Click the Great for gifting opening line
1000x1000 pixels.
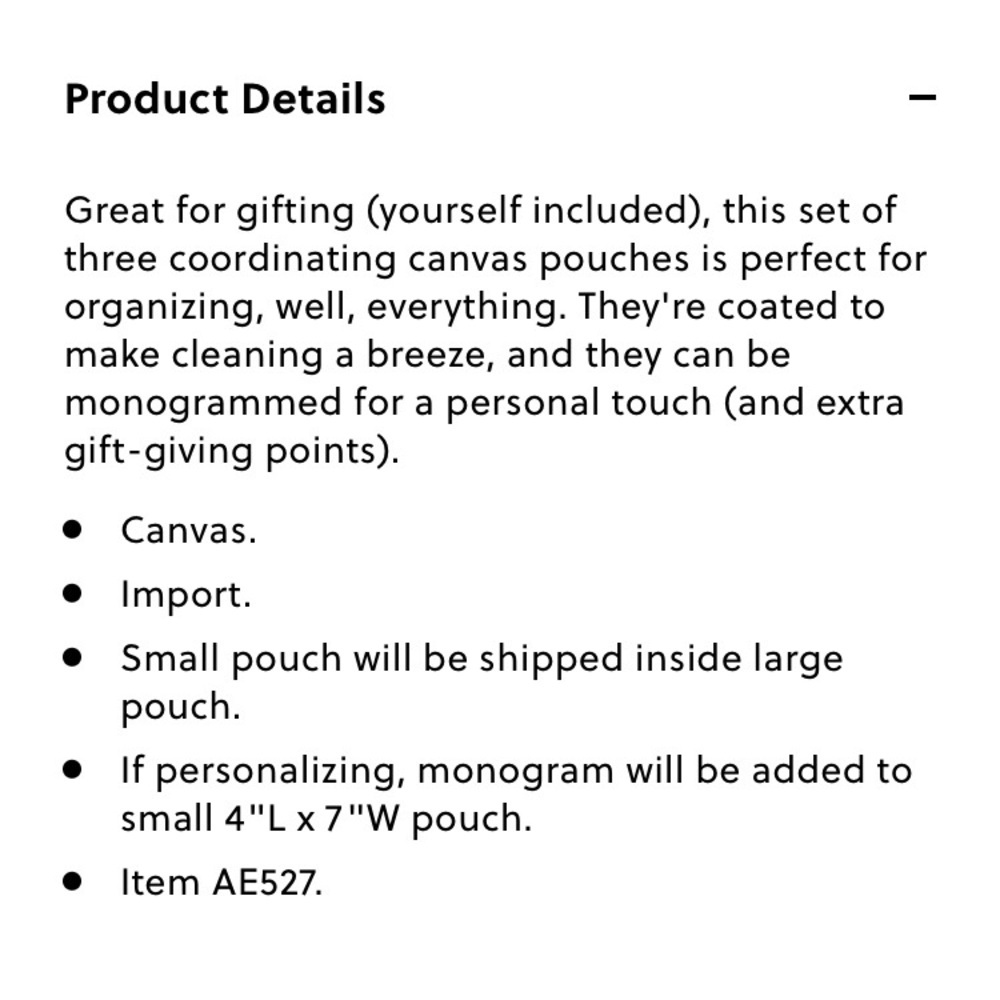coord(481,211)
